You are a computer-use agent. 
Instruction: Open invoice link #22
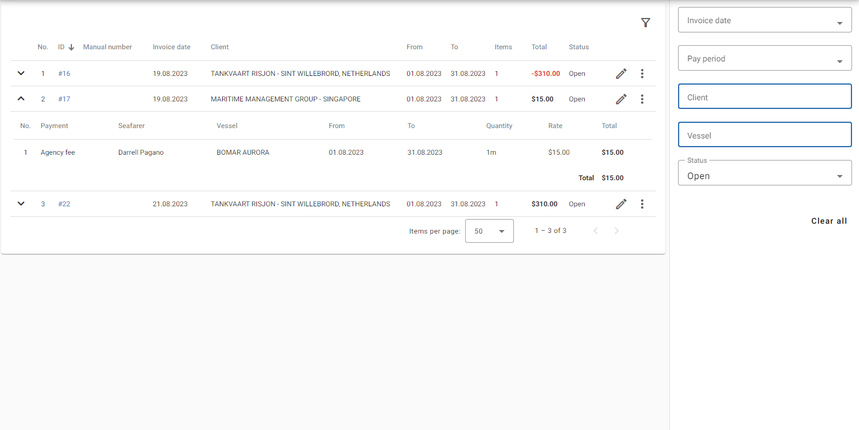[x=64, y=204]
